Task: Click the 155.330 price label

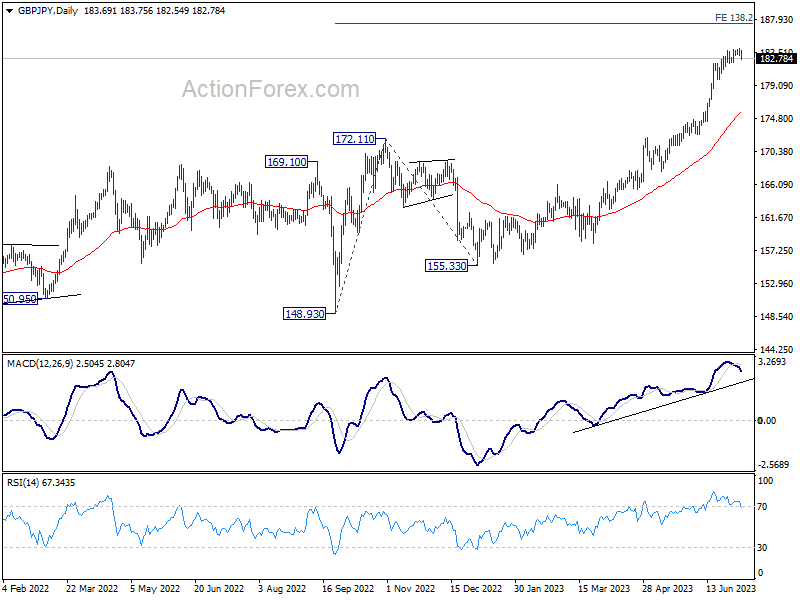Action: (x=446, y=266)
